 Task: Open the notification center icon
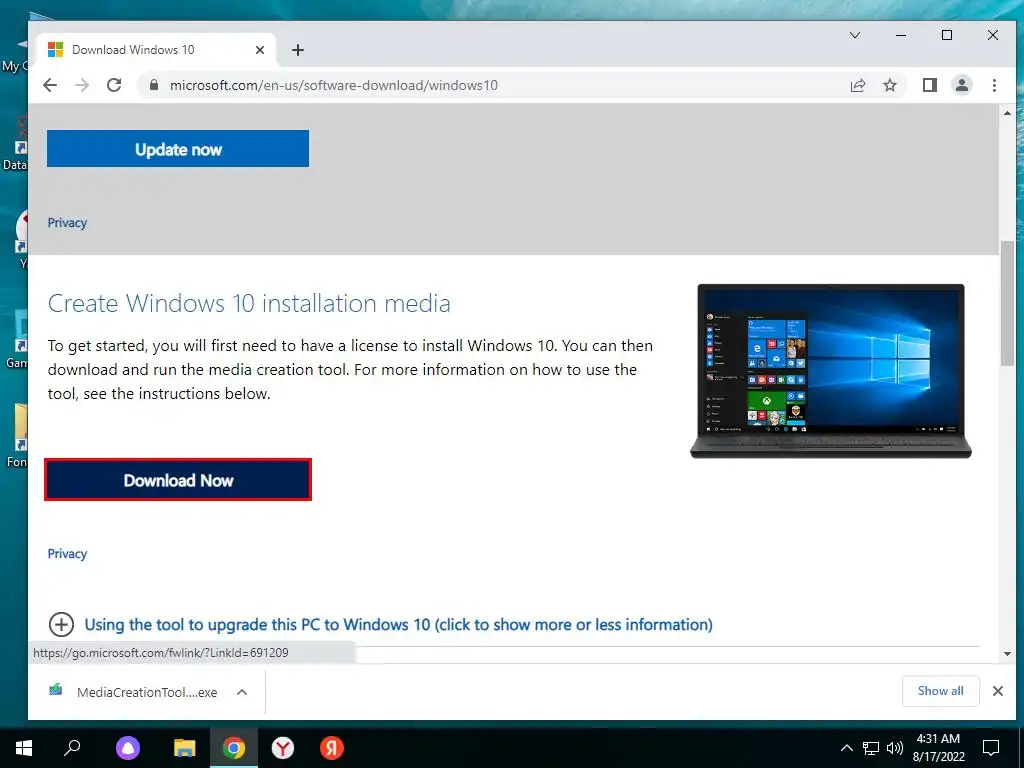[991, 748]
